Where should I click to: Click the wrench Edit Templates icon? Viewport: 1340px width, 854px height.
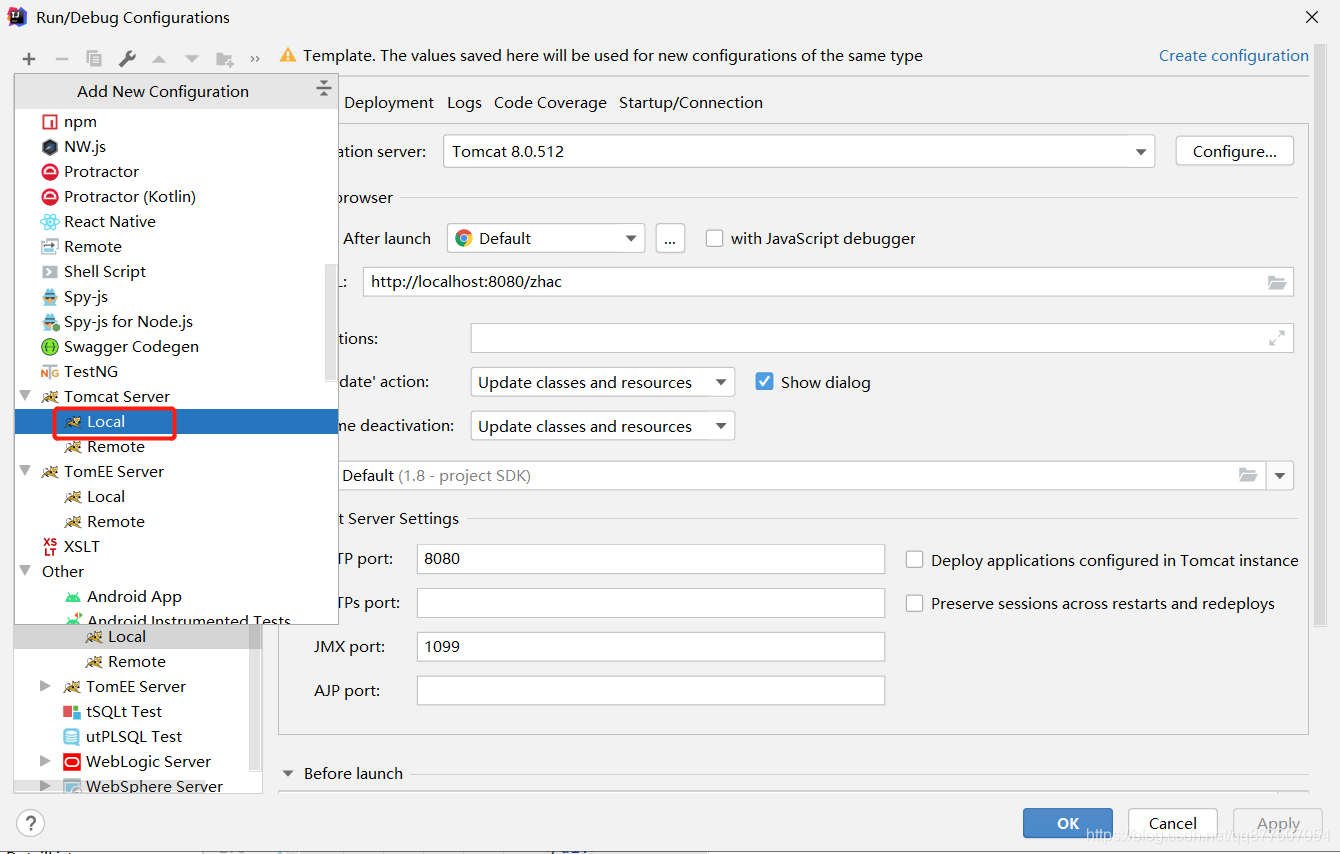click(127, 59)
